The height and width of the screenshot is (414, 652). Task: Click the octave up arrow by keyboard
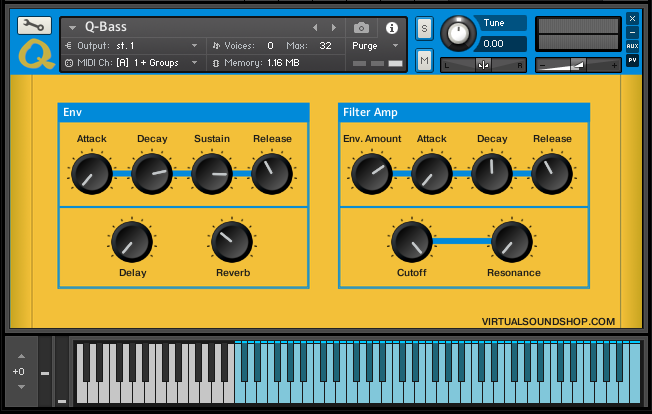pos(20,356)
